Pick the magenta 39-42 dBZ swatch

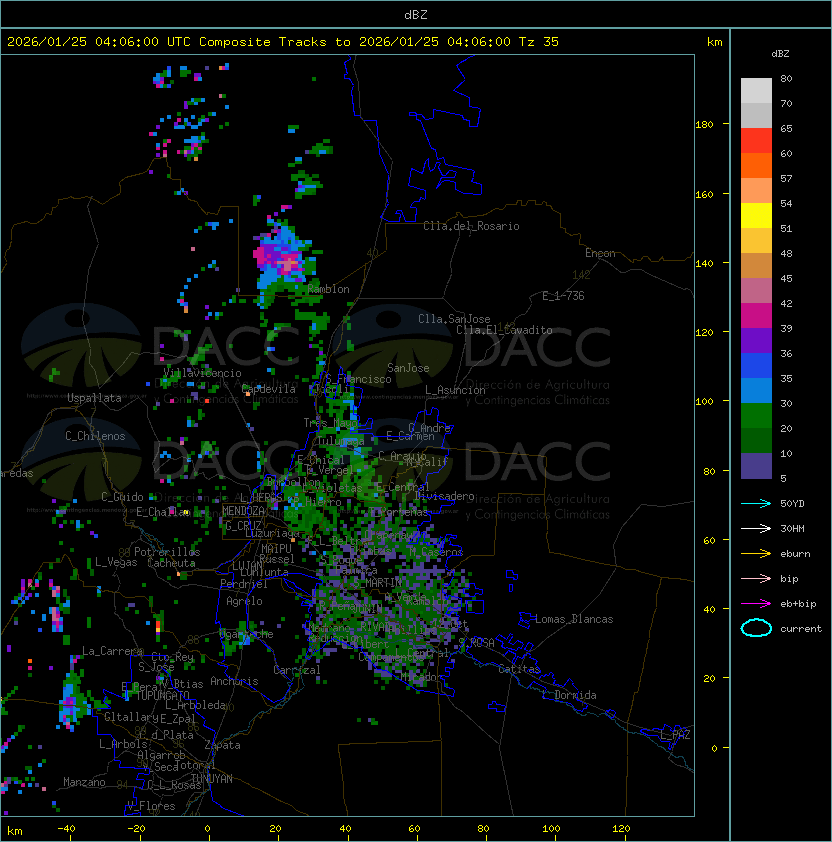click(x=756, y=316)
